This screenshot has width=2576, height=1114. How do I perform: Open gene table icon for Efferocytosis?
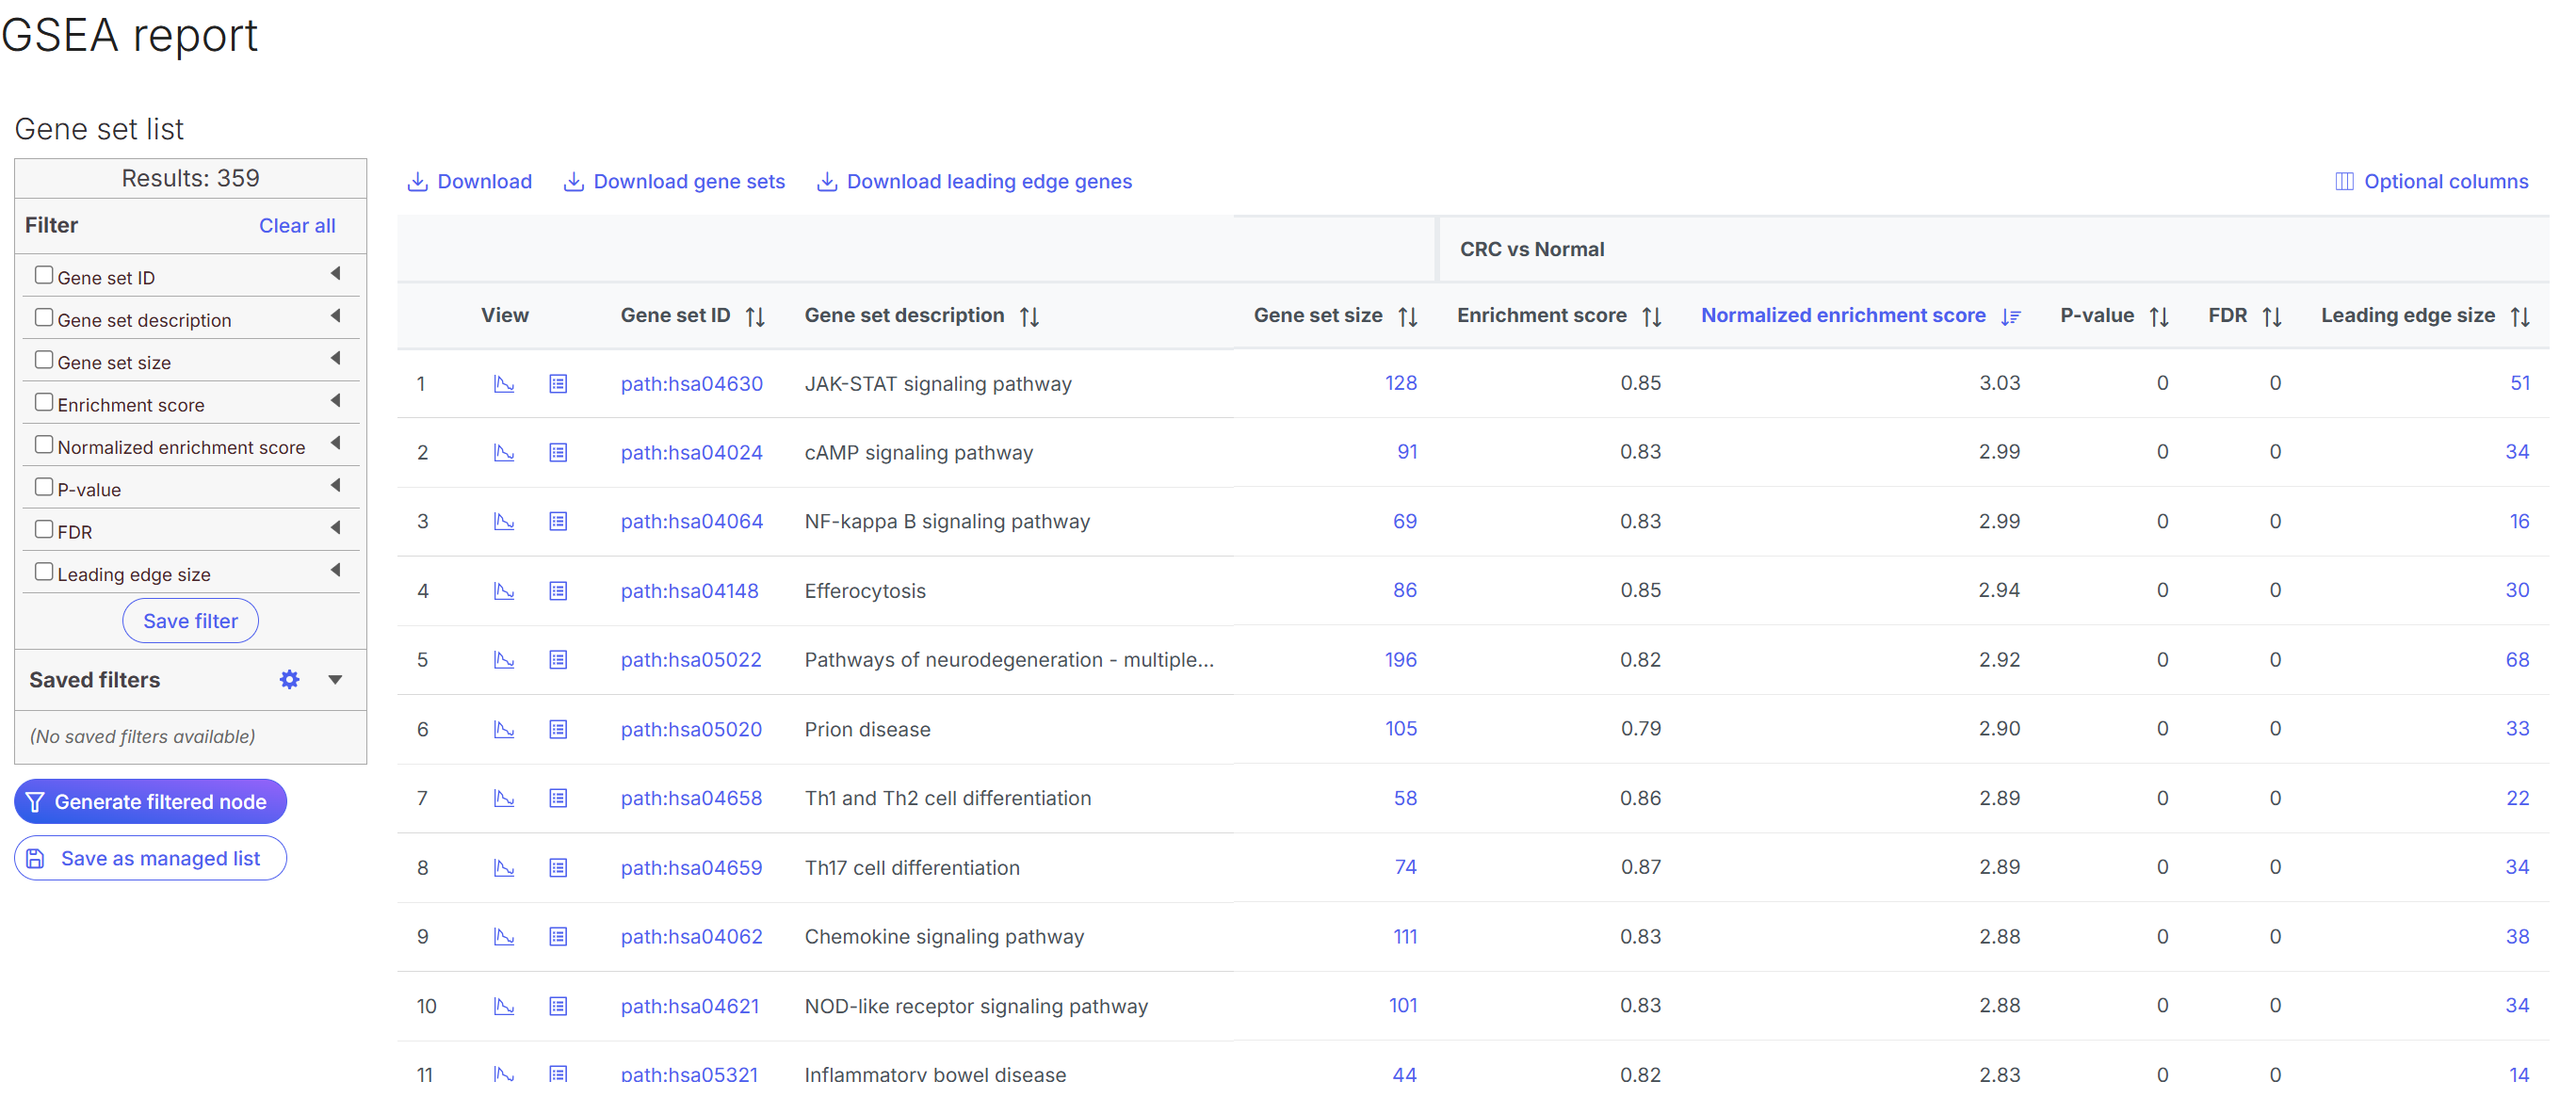[558, 591]
